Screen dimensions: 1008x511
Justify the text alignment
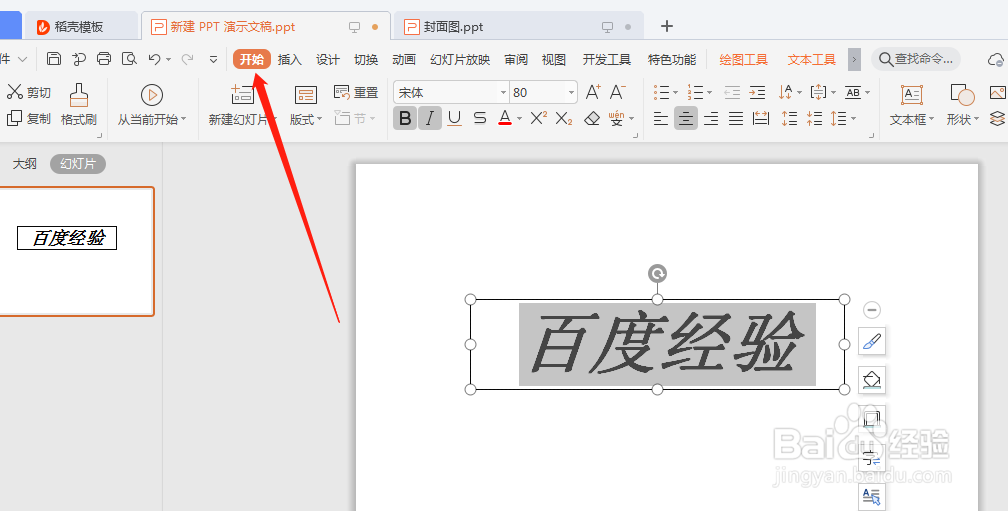(736, 118)
